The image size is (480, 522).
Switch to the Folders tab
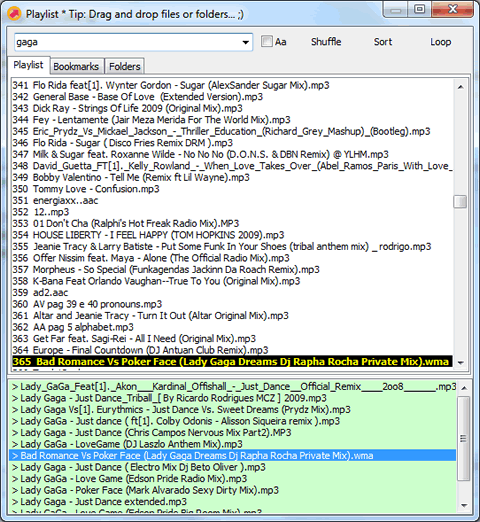click(x=125, y=66)
